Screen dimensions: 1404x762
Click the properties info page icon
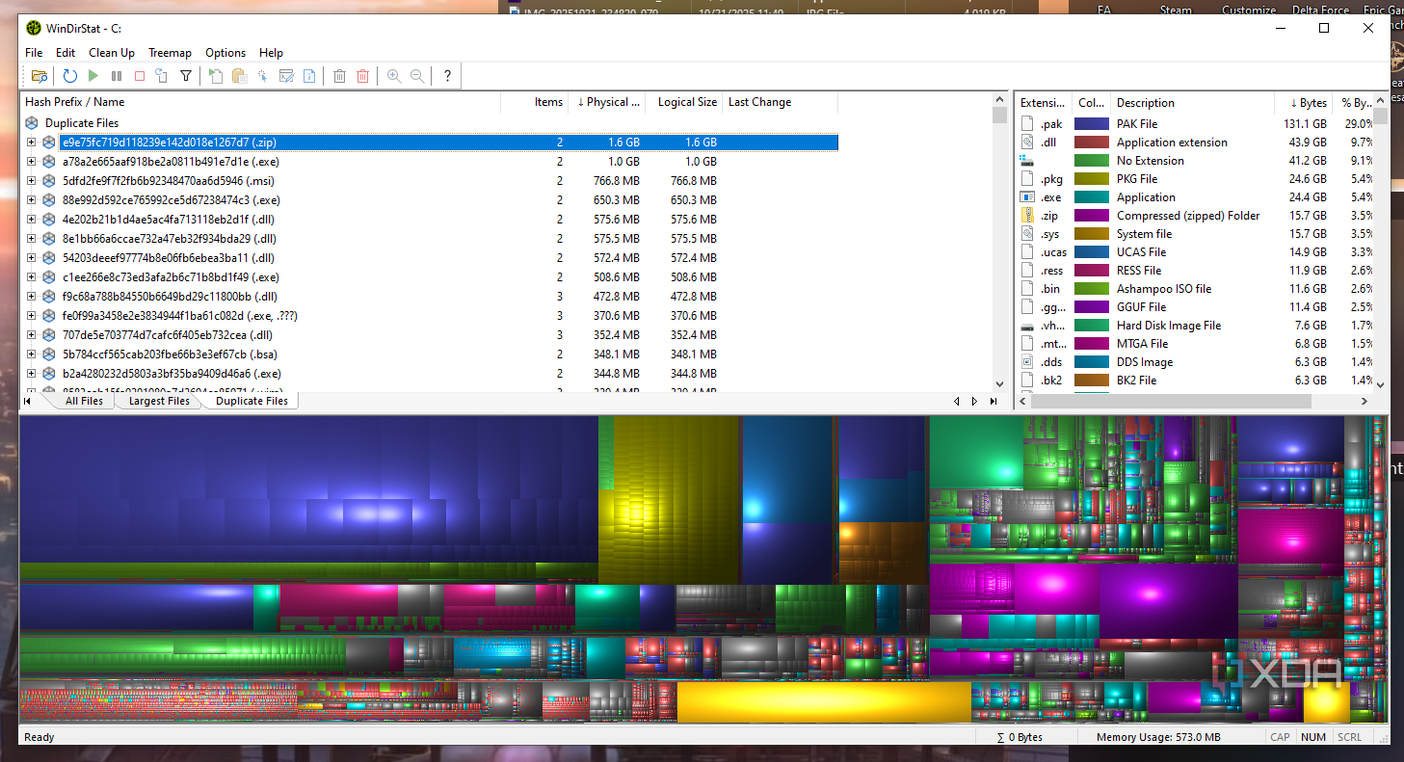click(x=309, y=76)
